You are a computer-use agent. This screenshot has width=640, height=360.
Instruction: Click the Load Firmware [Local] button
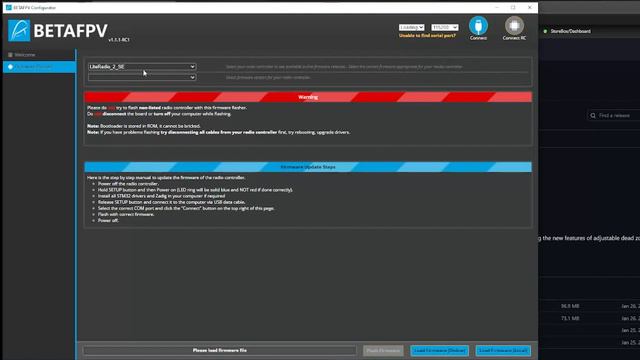coord(503,351)
